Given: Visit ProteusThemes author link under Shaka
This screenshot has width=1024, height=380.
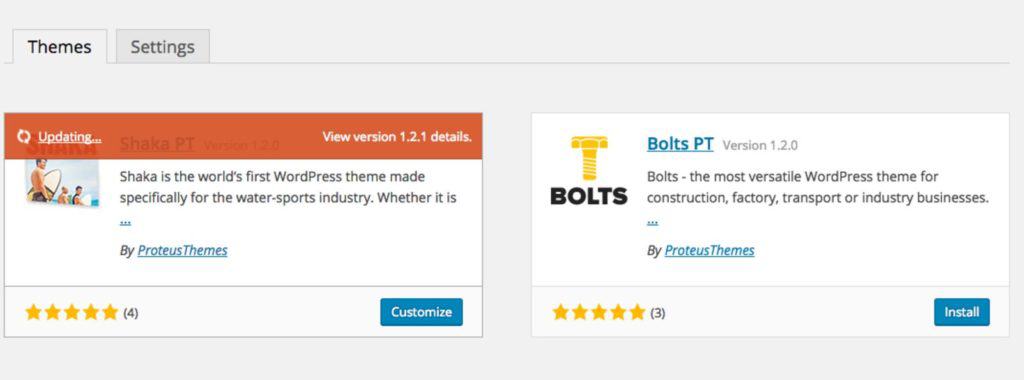Looking at the screenshot, I should pos(182,250).
